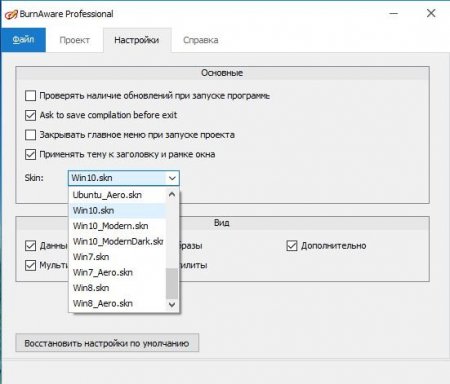The height and width of the screenshot is (384, 450).
Task: Click Восстановить настройки по умолчанию button
Action: coord(107,343)
